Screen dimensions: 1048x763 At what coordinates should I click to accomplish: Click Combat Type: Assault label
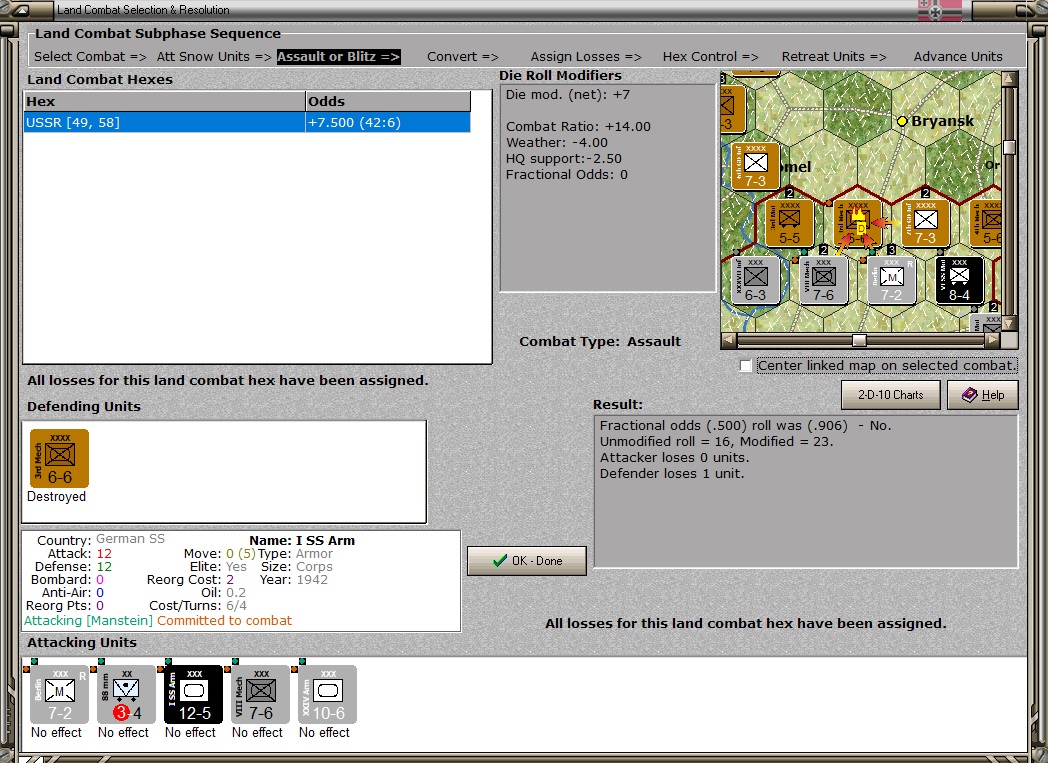click(600, 341)
